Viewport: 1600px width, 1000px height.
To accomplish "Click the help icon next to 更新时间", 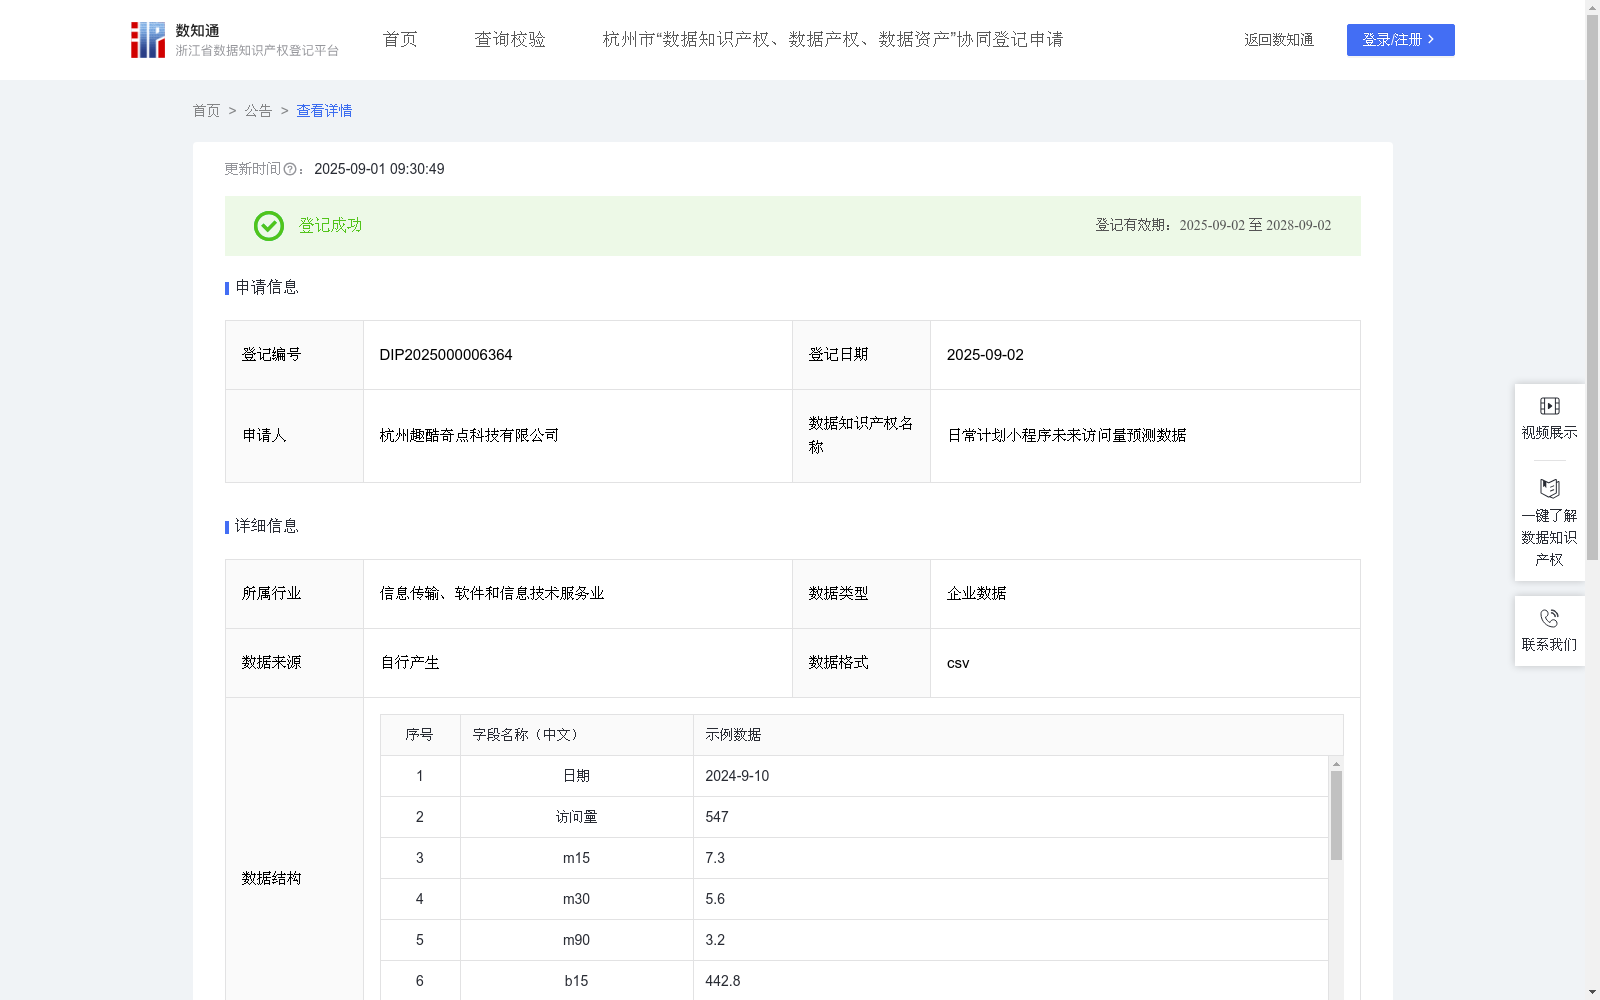I will [290, 170].
